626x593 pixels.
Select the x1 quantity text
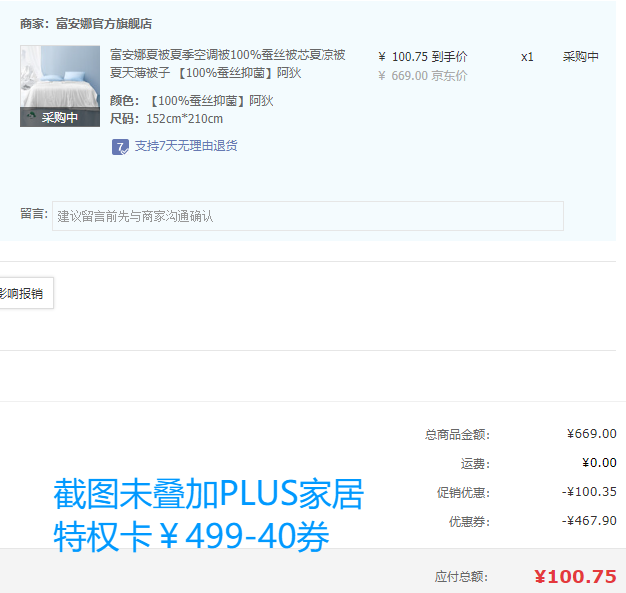coord(527,57)
